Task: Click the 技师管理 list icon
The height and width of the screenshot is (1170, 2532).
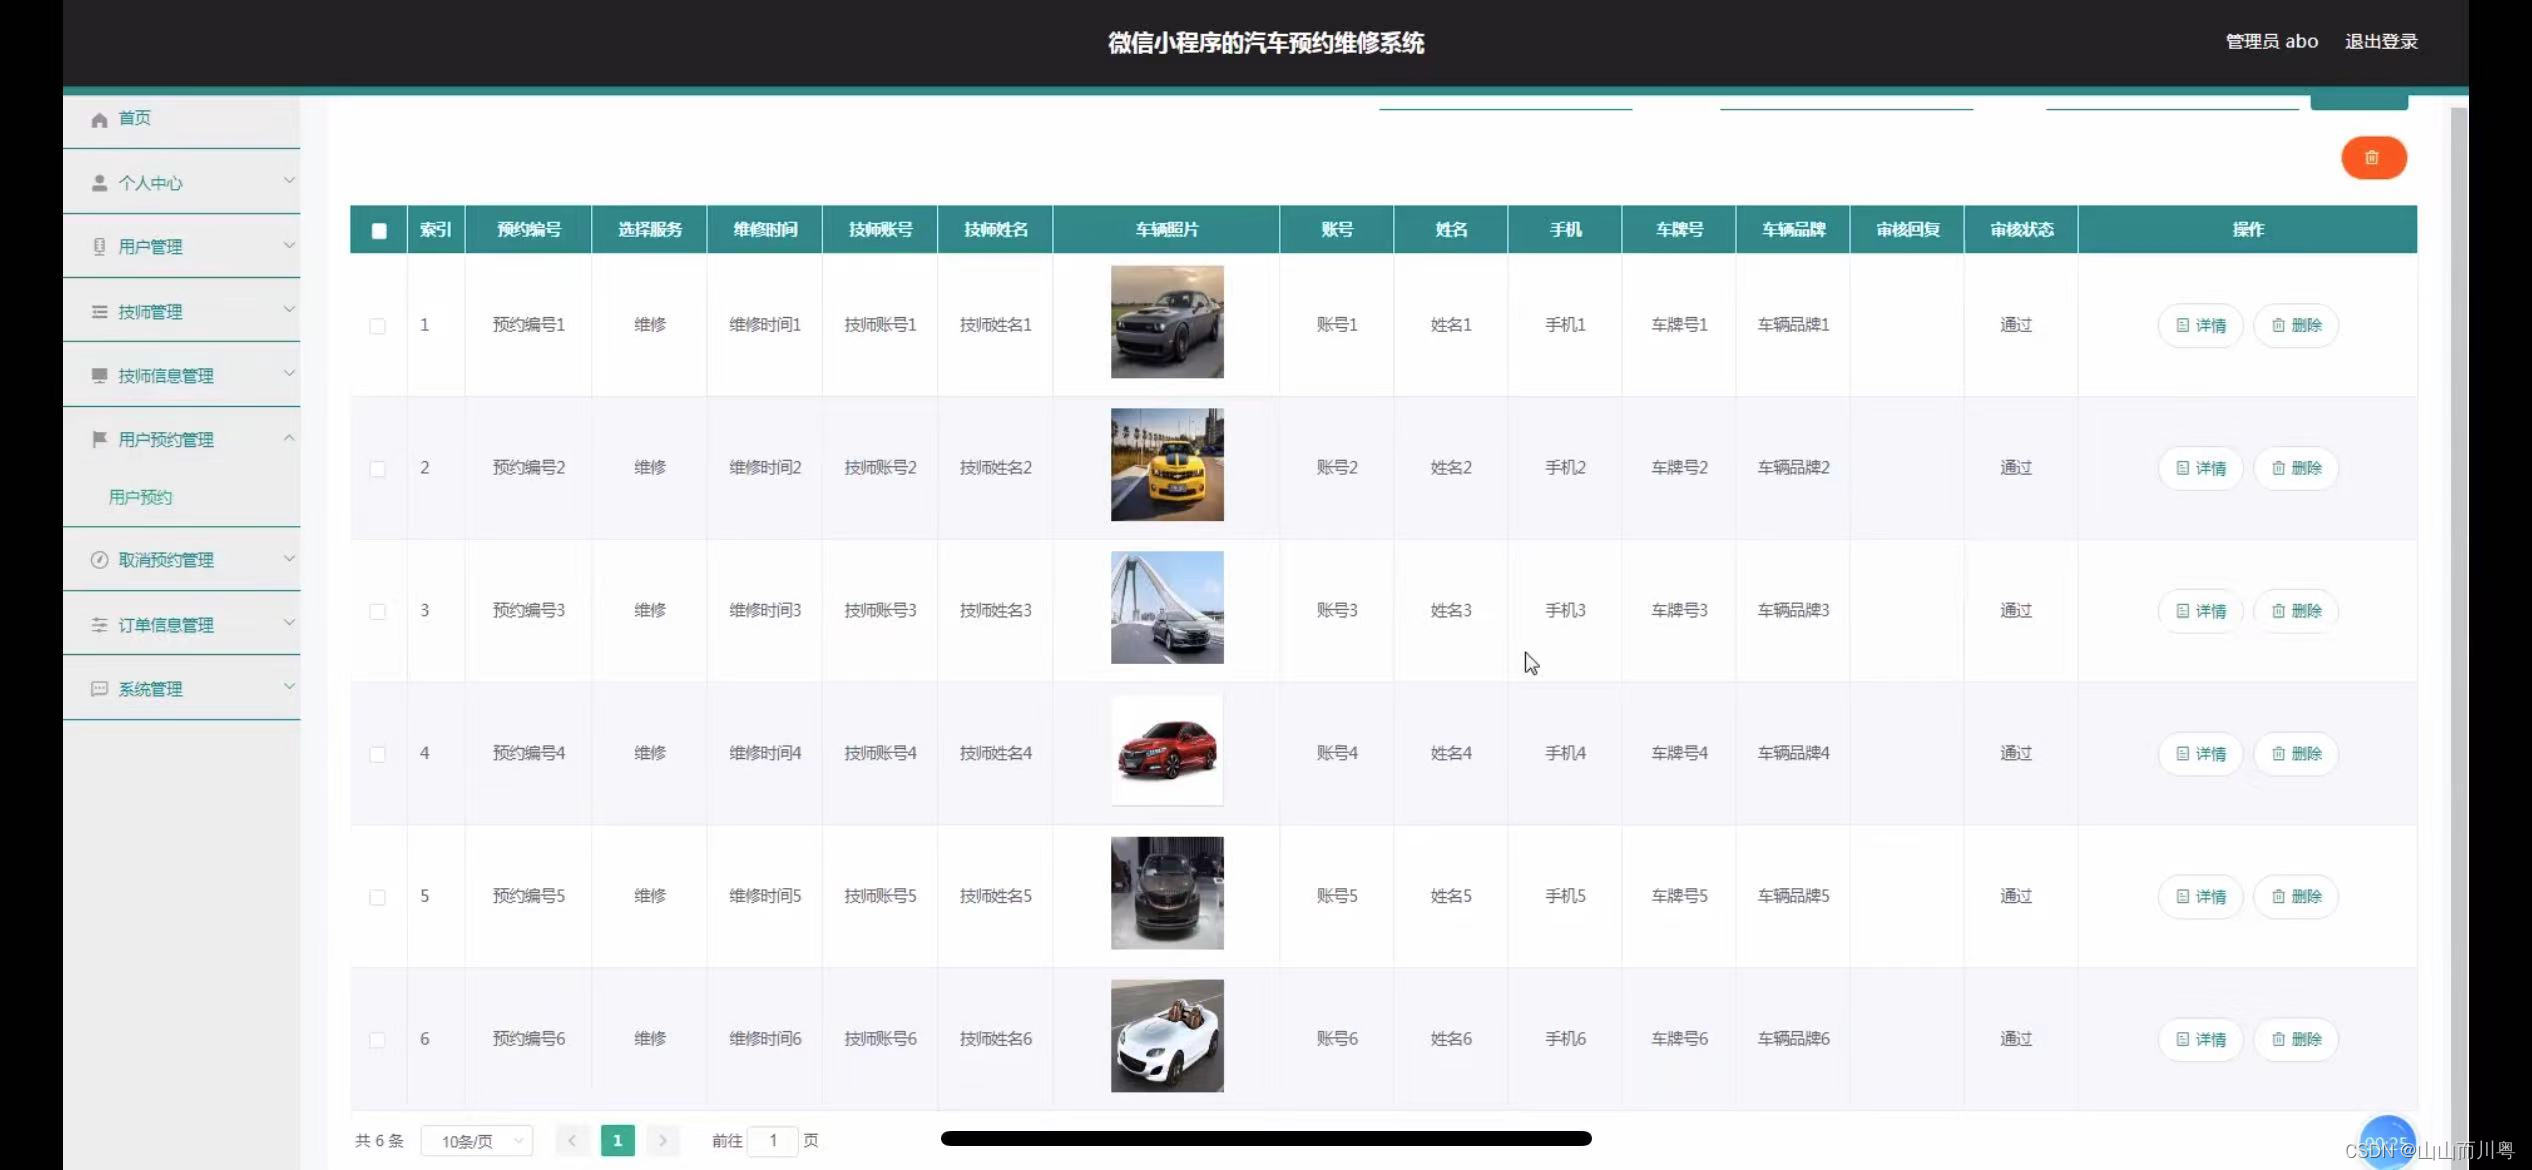Action: coord(99,312)
